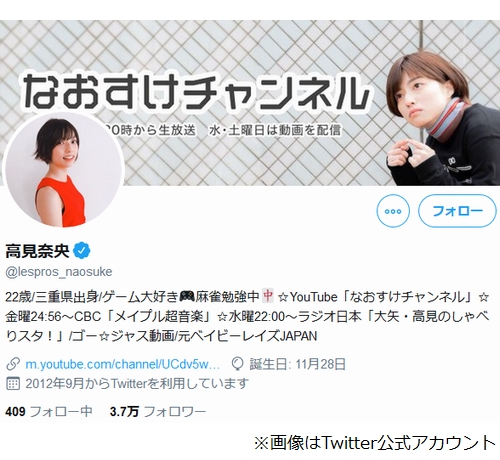Image resolution: width=500 pixels, height=460 pixels.
Task: Click the blue verified checkmark badge
Action: (82, 251)
